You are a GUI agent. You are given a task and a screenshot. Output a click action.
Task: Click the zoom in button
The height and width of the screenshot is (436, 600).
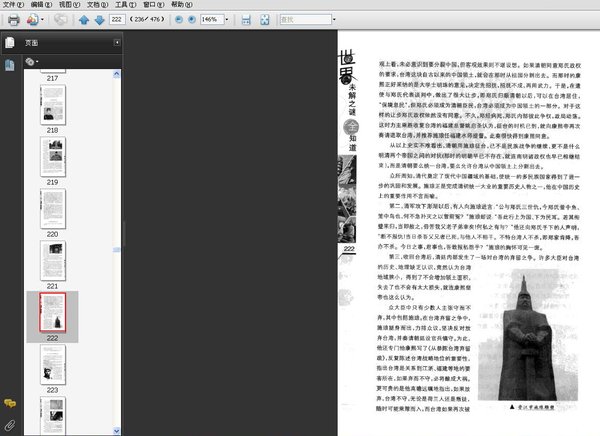(192, 19)
